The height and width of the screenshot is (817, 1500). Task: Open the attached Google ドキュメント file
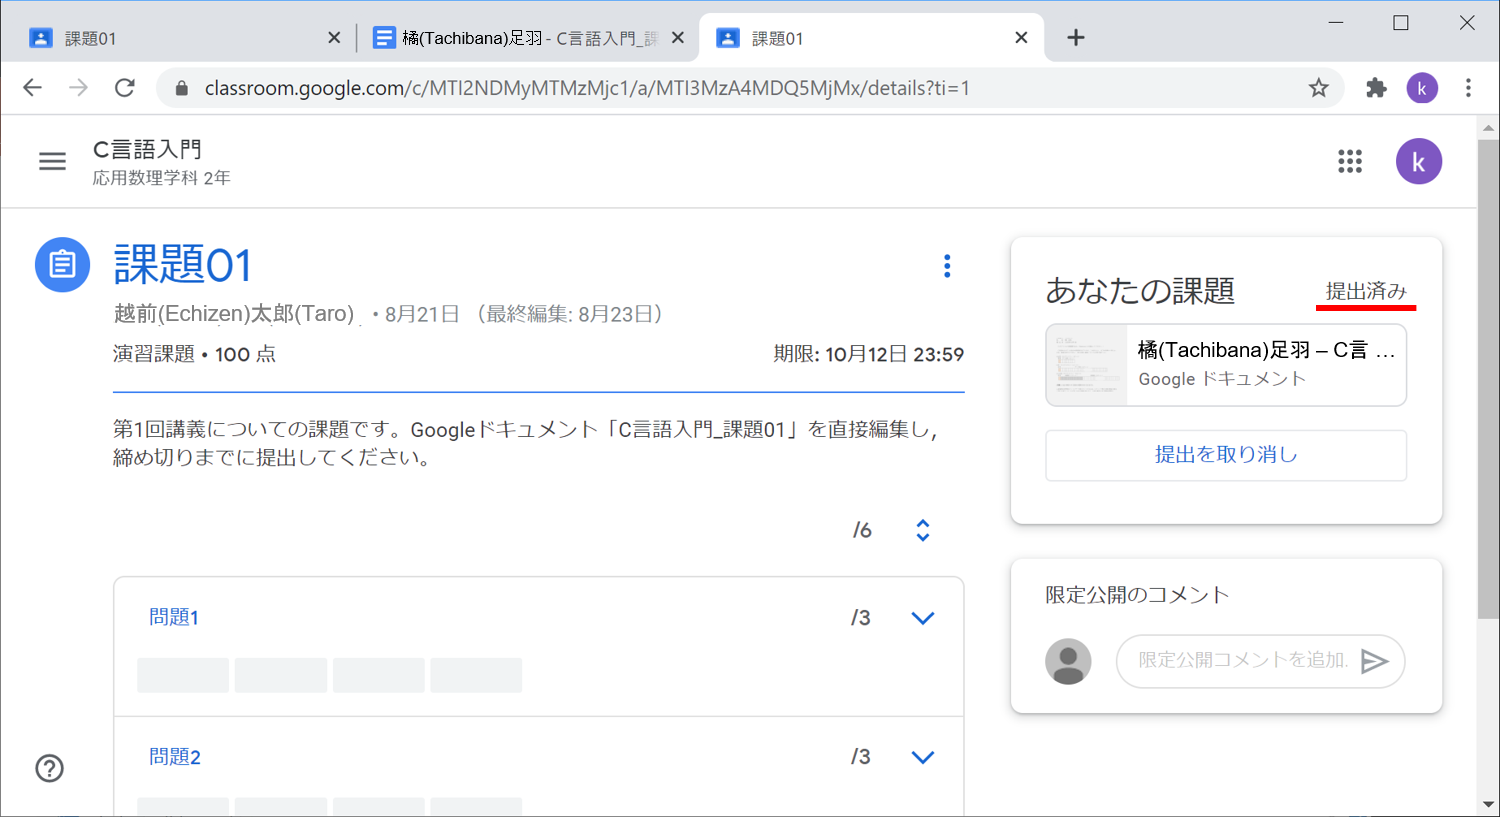click(x=1226, y=365)
